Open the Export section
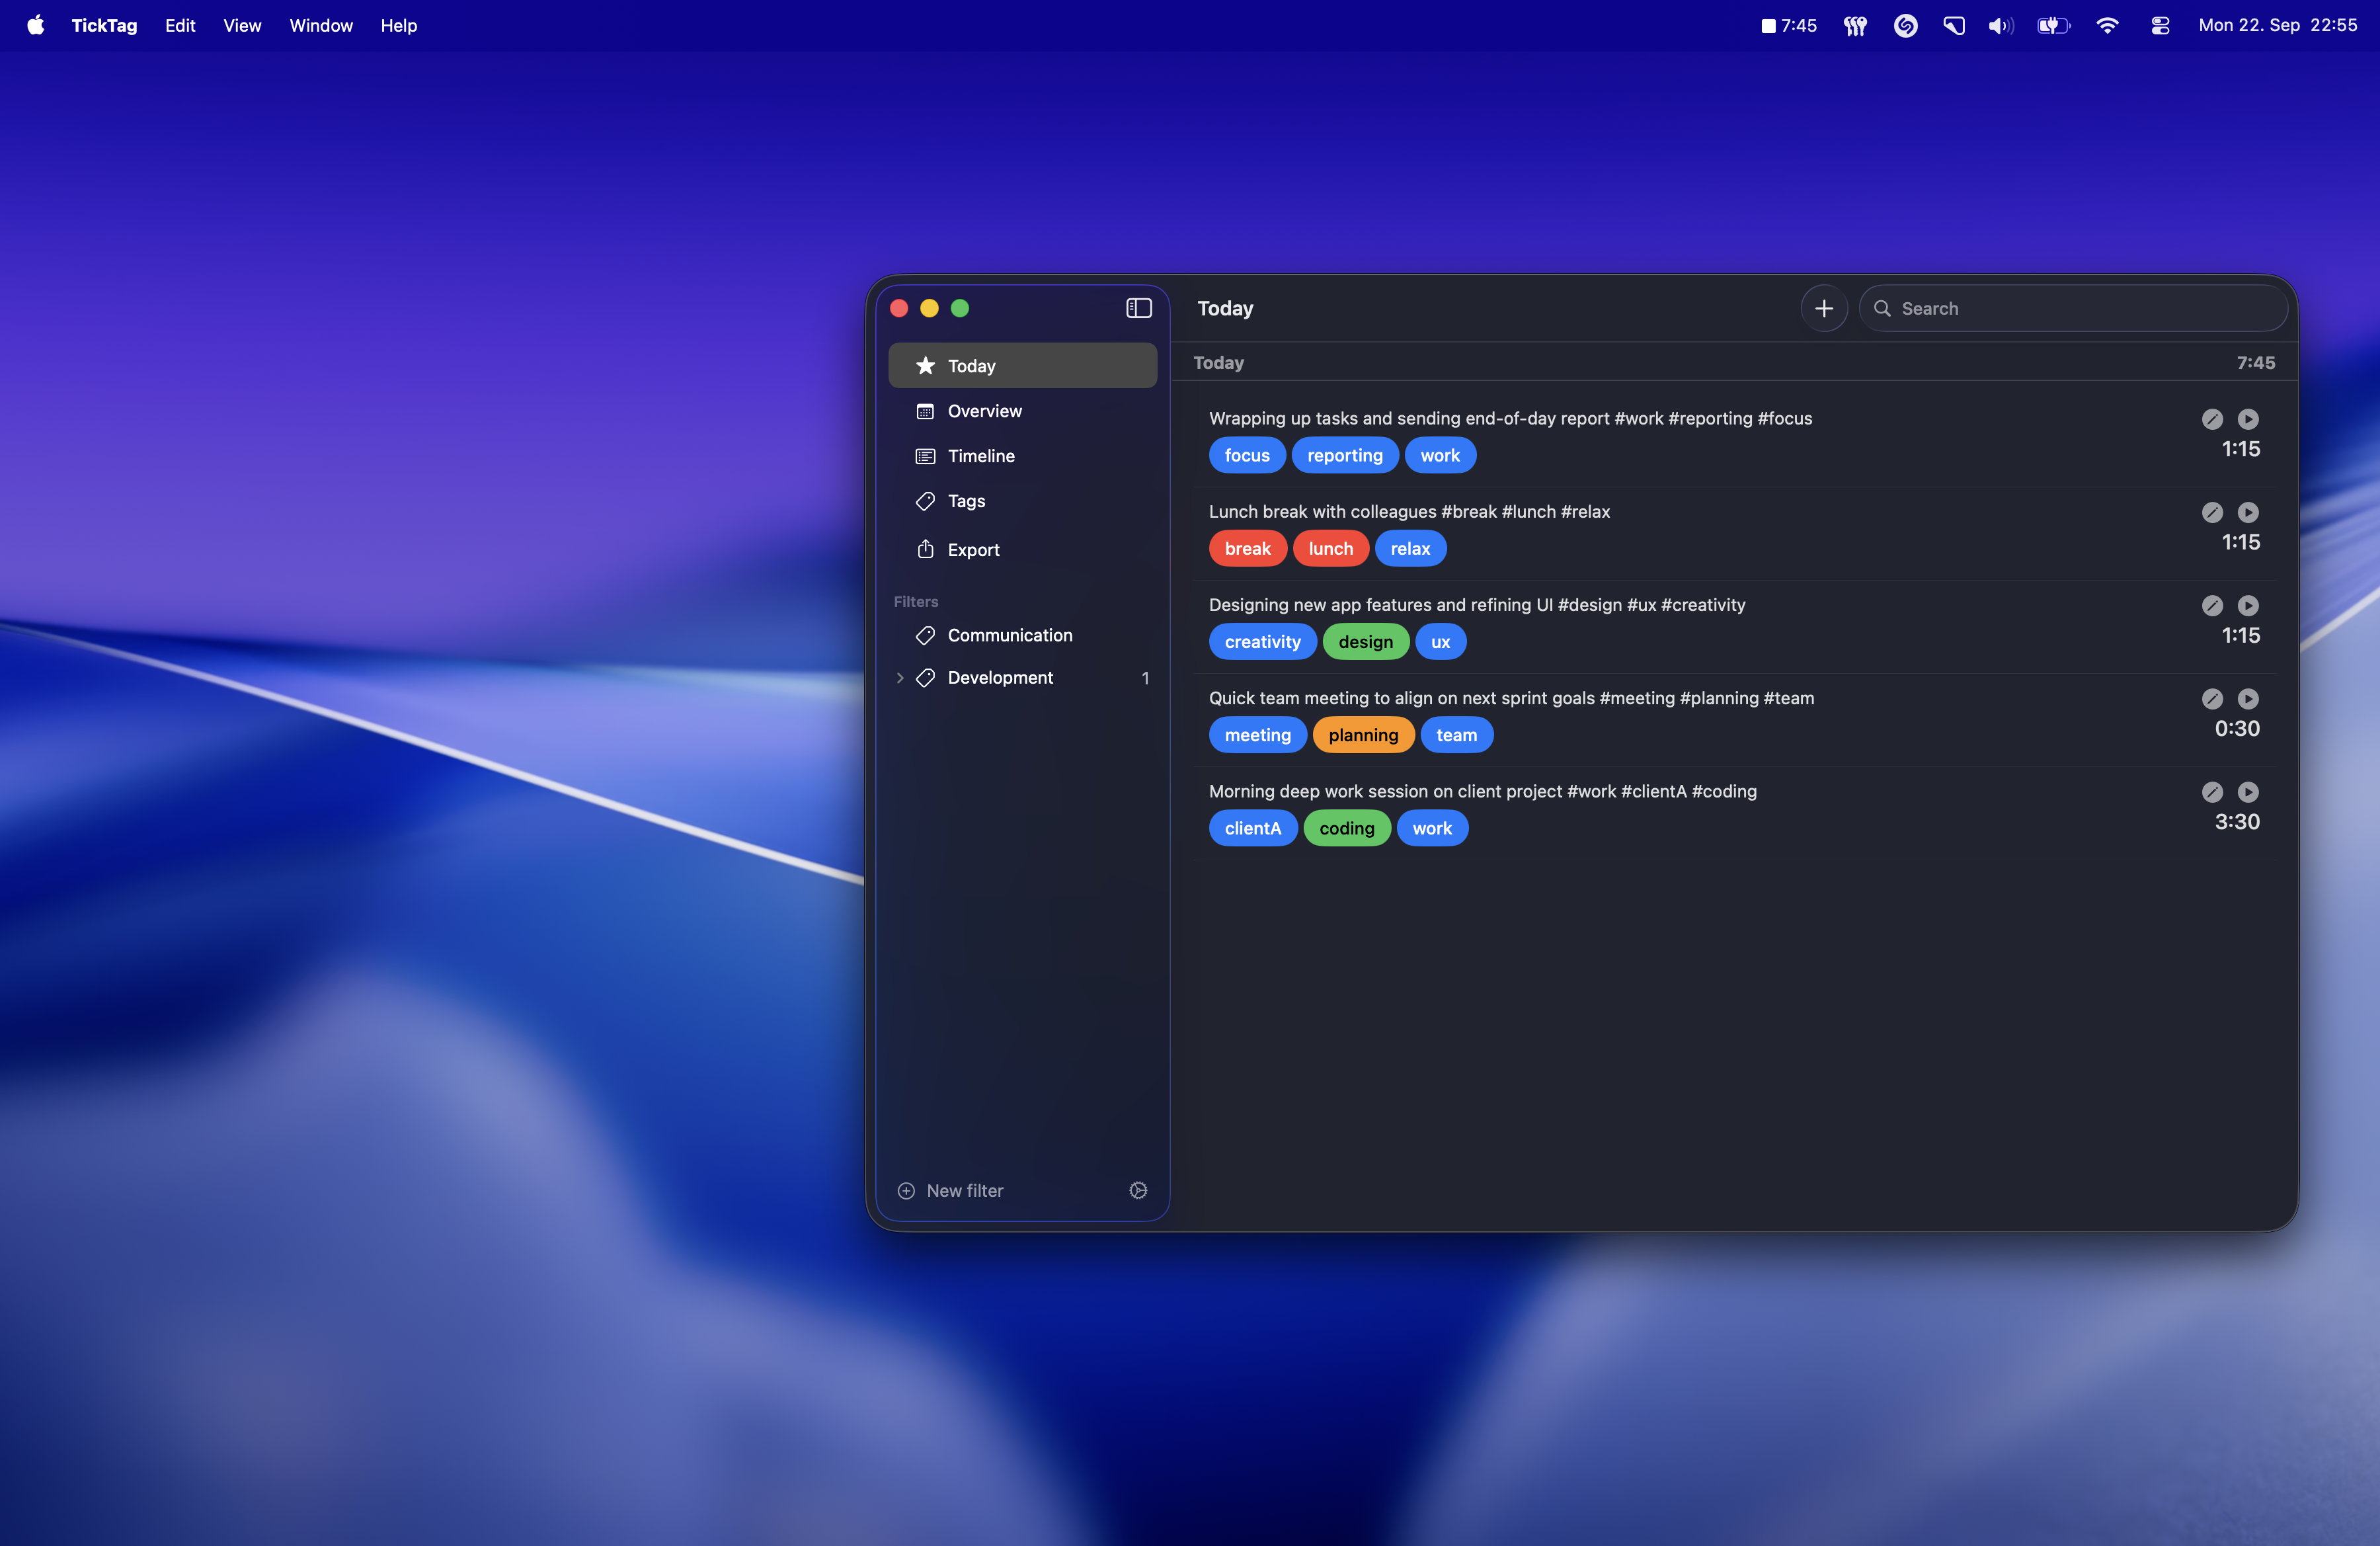This screenshot has width=2380, height=1546. [972, 550]
